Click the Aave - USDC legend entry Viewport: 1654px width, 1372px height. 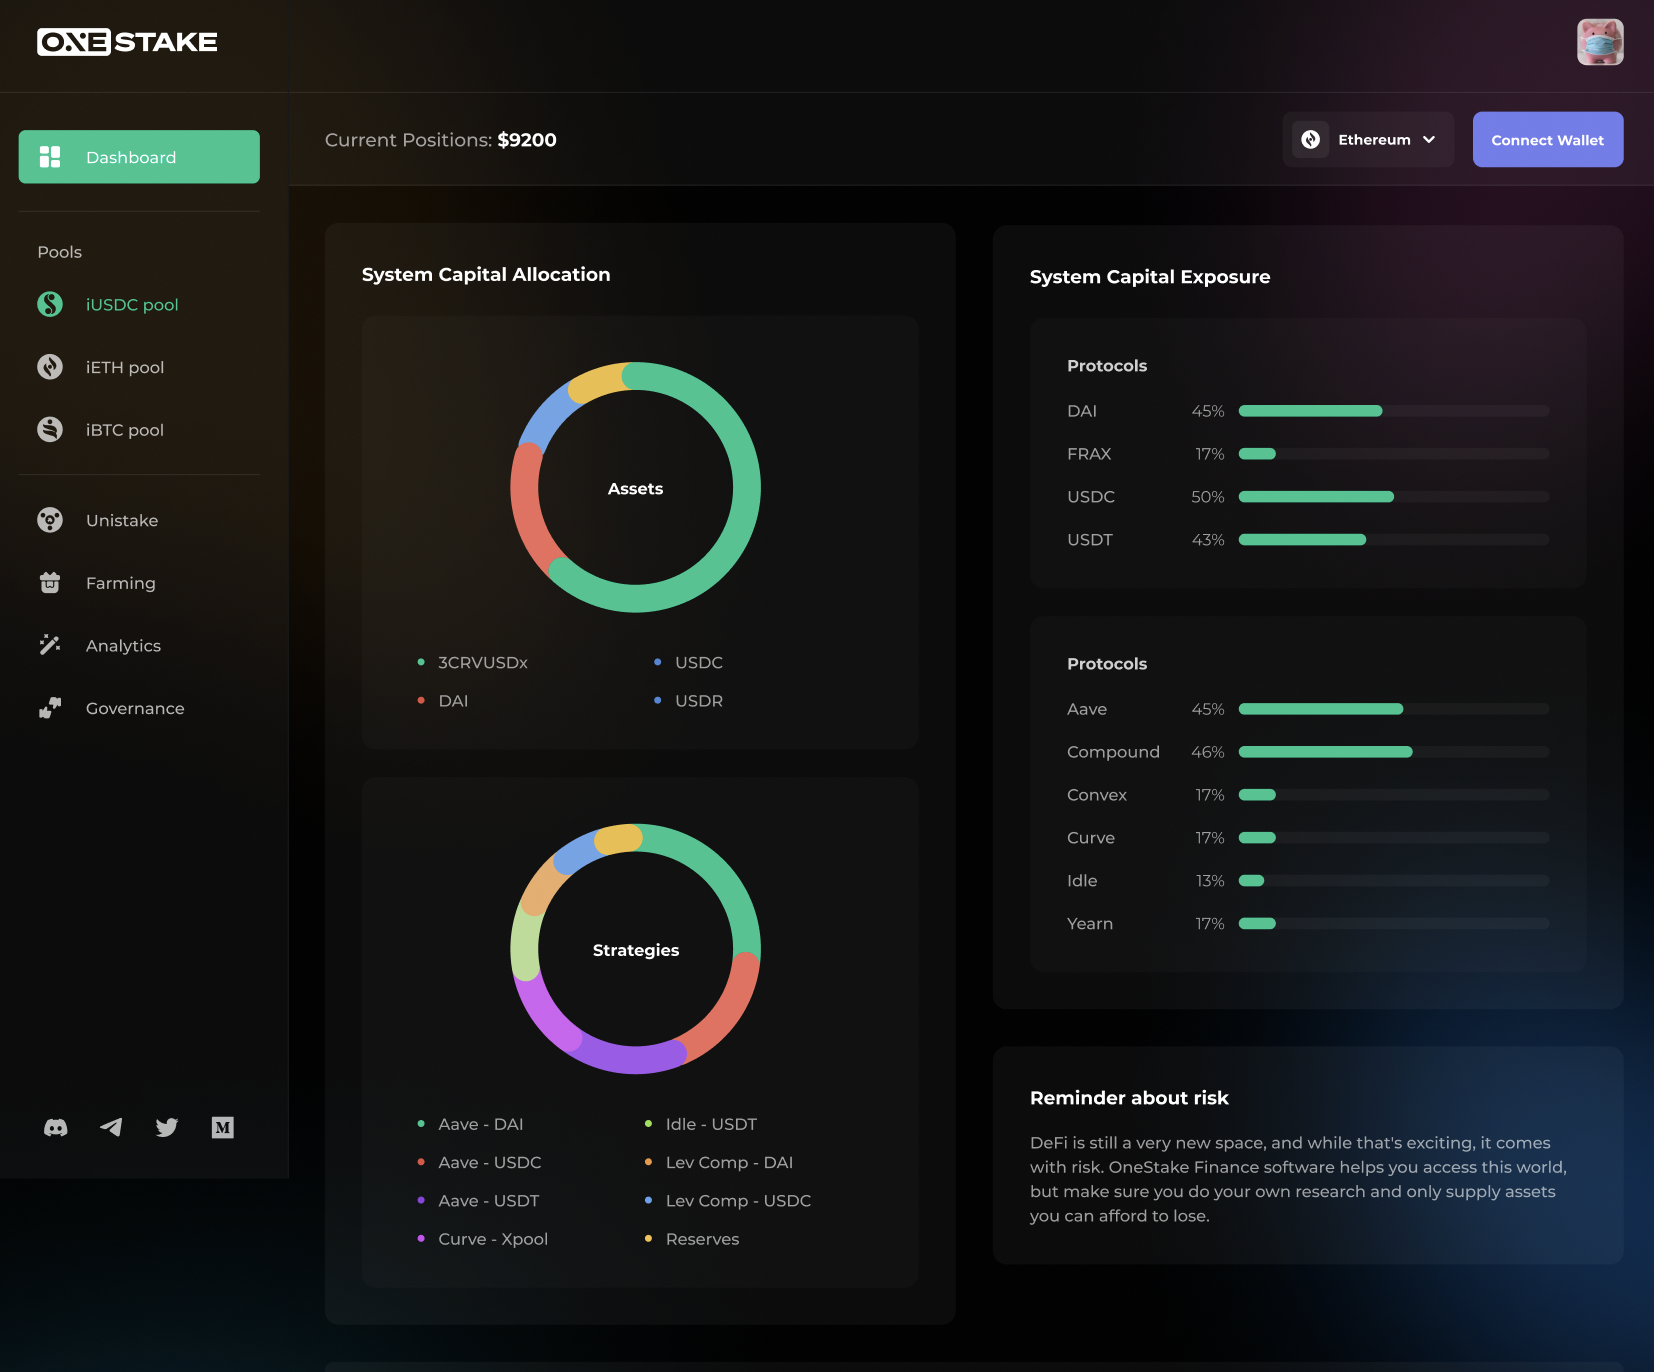479,1163
